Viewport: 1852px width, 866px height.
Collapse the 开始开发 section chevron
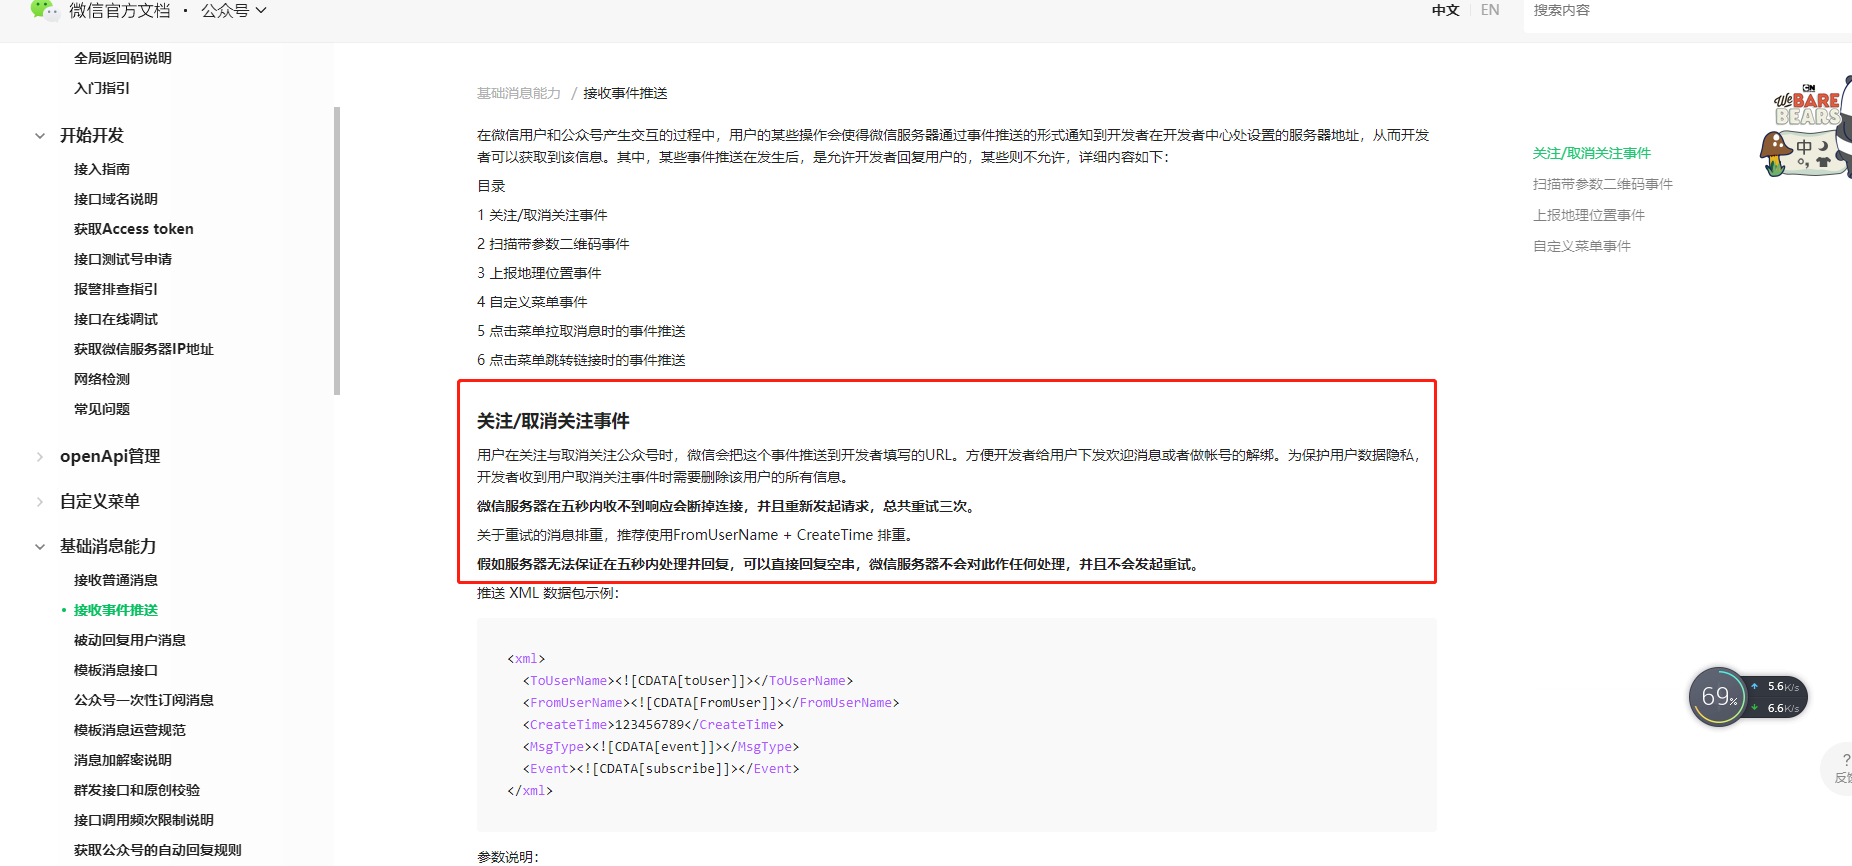pyautogui.click(x=40, y=136)
